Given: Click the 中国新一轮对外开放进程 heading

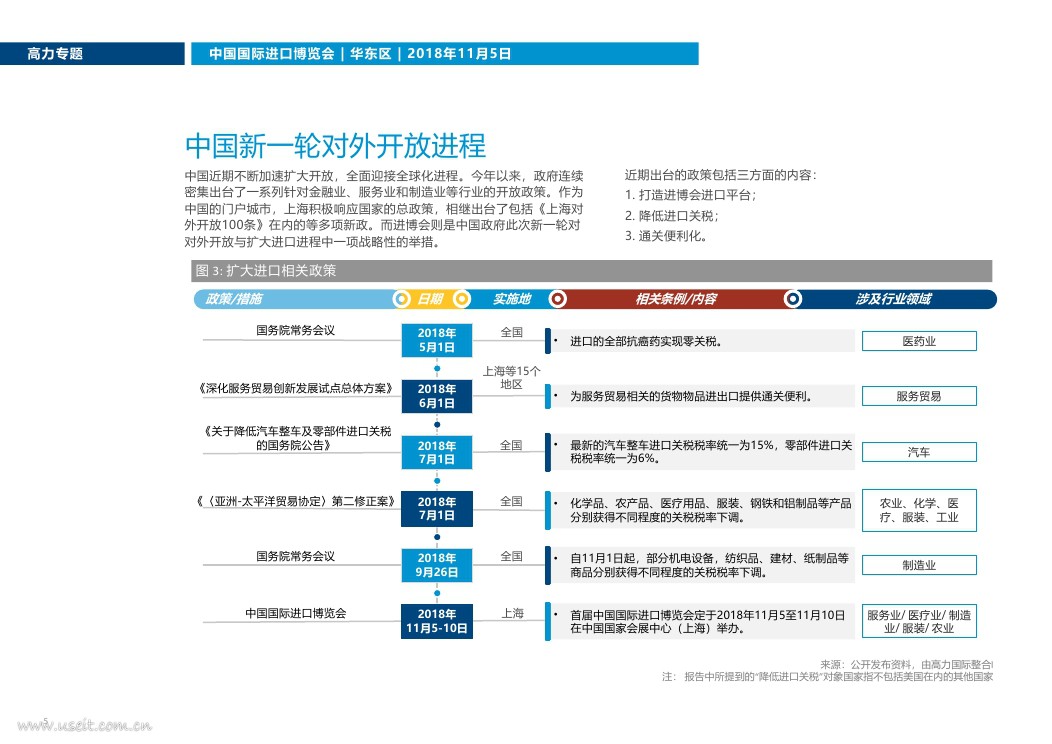Looking at the screenshot, I should 335,146.
